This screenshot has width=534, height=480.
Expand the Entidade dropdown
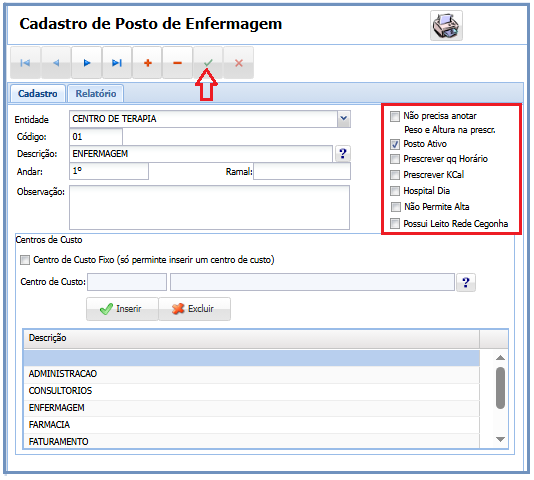click(x=344, y=119)
